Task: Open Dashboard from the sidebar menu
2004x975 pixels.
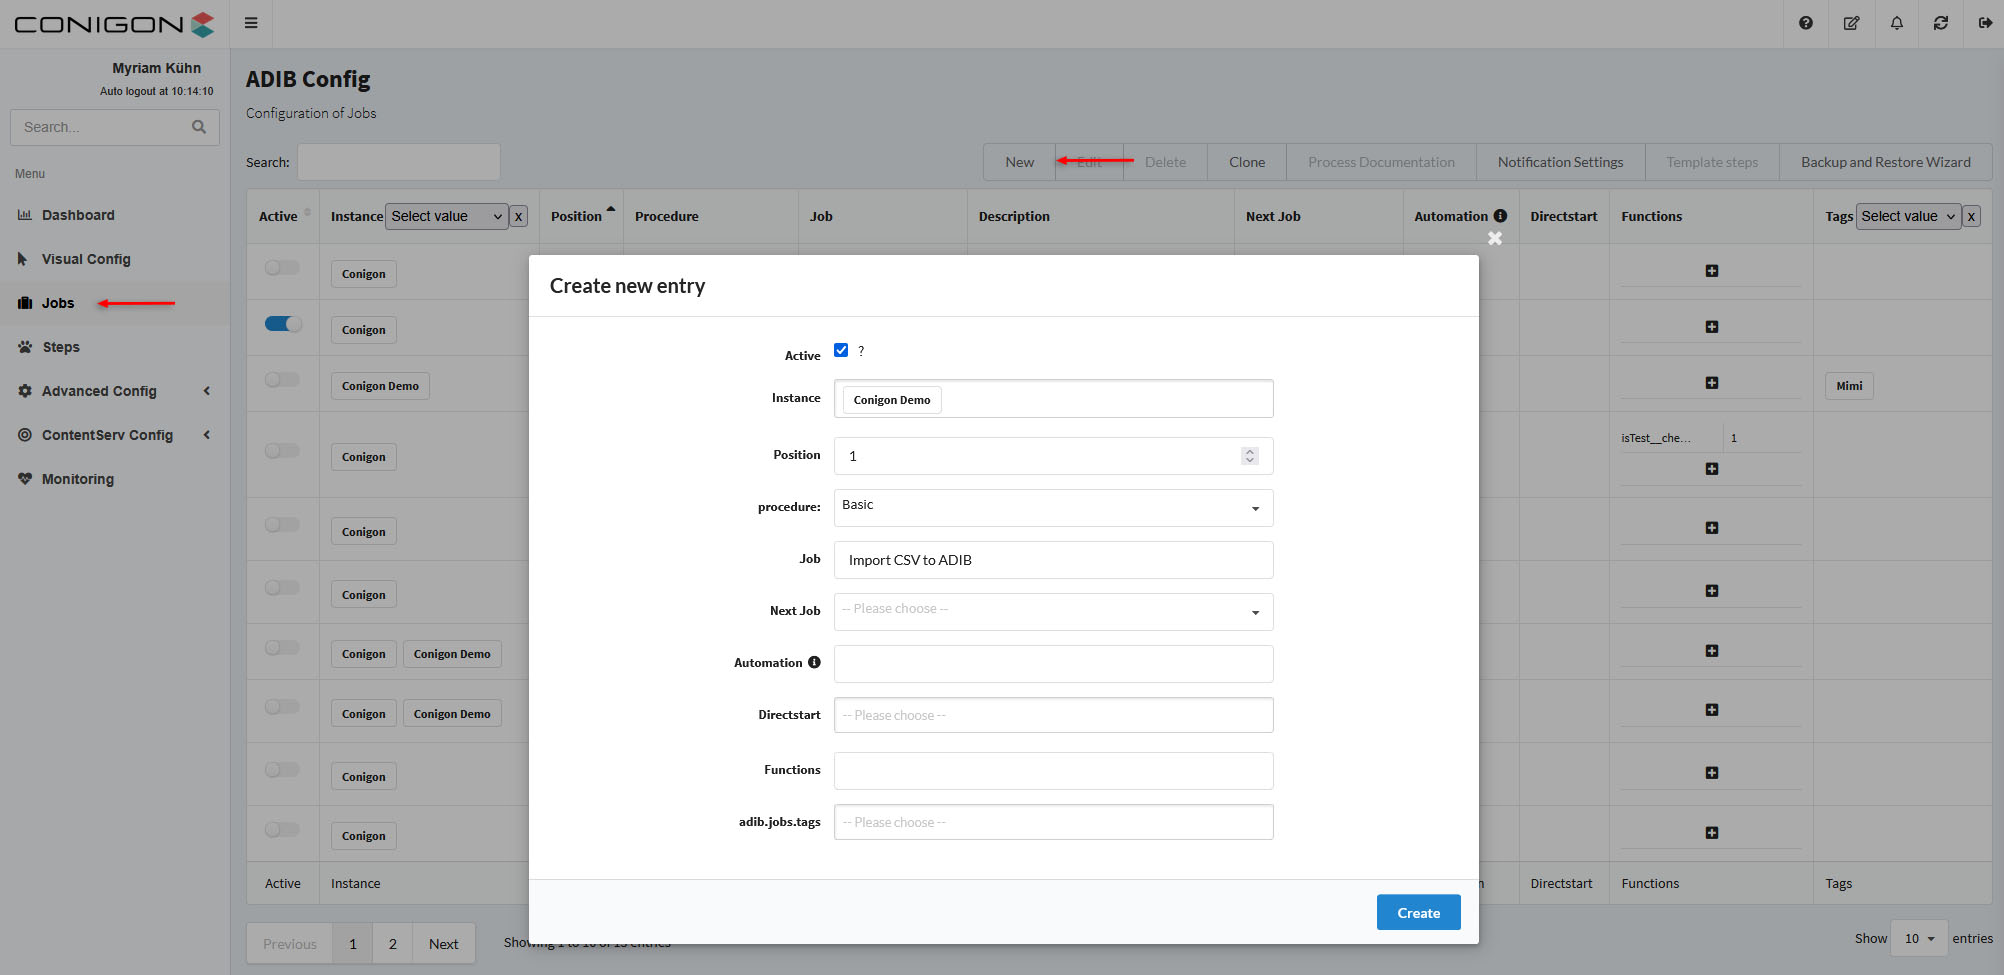Action: coord(78,215)
